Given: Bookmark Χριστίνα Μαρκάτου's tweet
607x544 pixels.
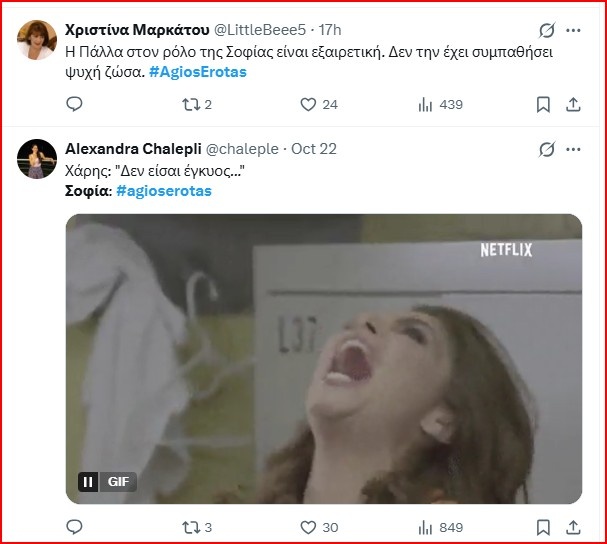Looking at the screenshot, I should click(x=543, y=104).
